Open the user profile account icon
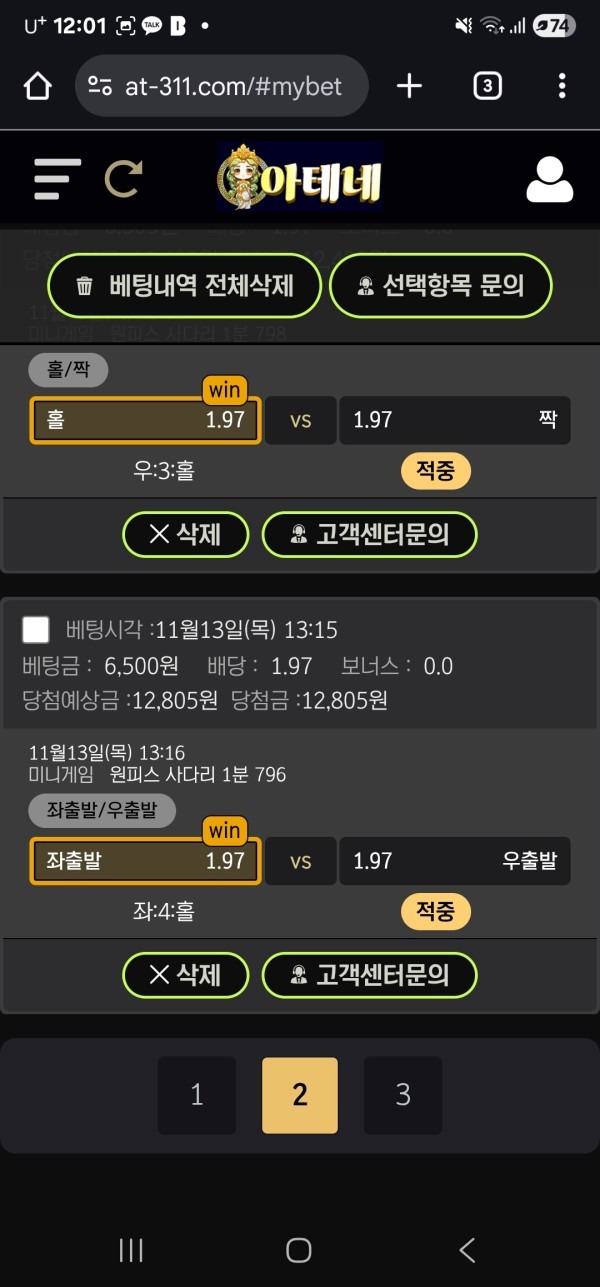Viewport: 600px width, 1287px height. coord(547,178)
